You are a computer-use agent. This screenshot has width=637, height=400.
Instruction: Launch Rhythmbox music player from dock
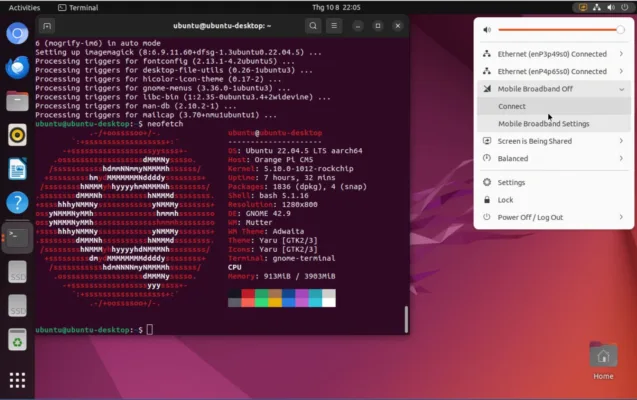17,135
